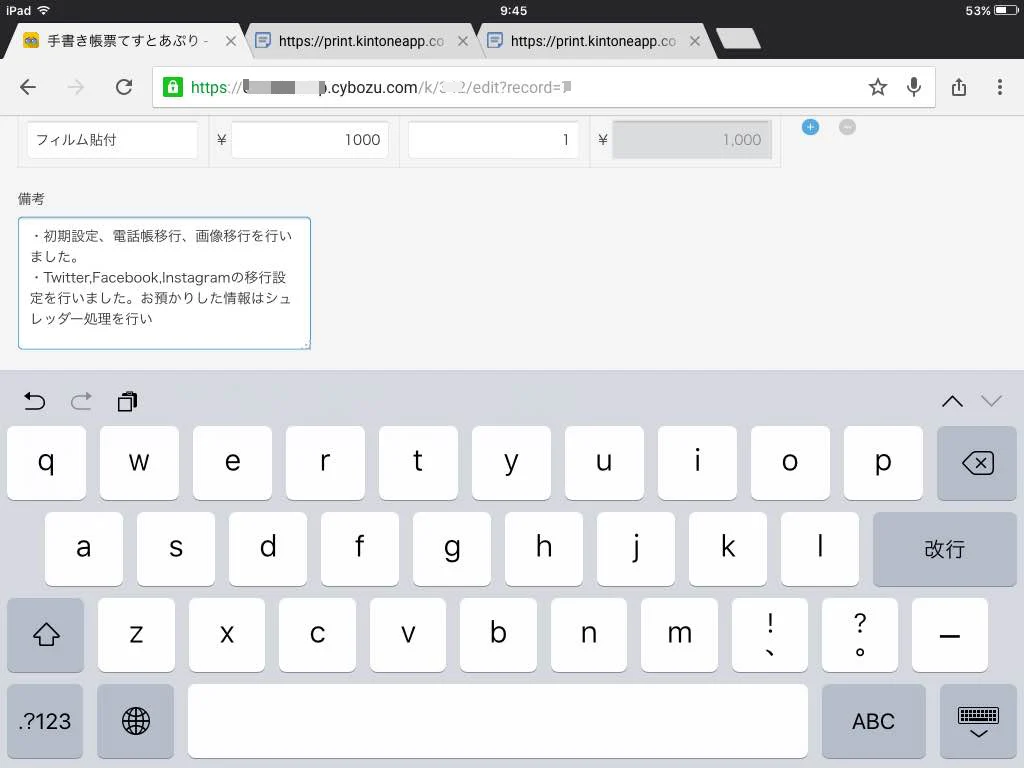Switch to 手書き帳票てすとあぷり tab
1024x768 pixels.
click(120, 41)
